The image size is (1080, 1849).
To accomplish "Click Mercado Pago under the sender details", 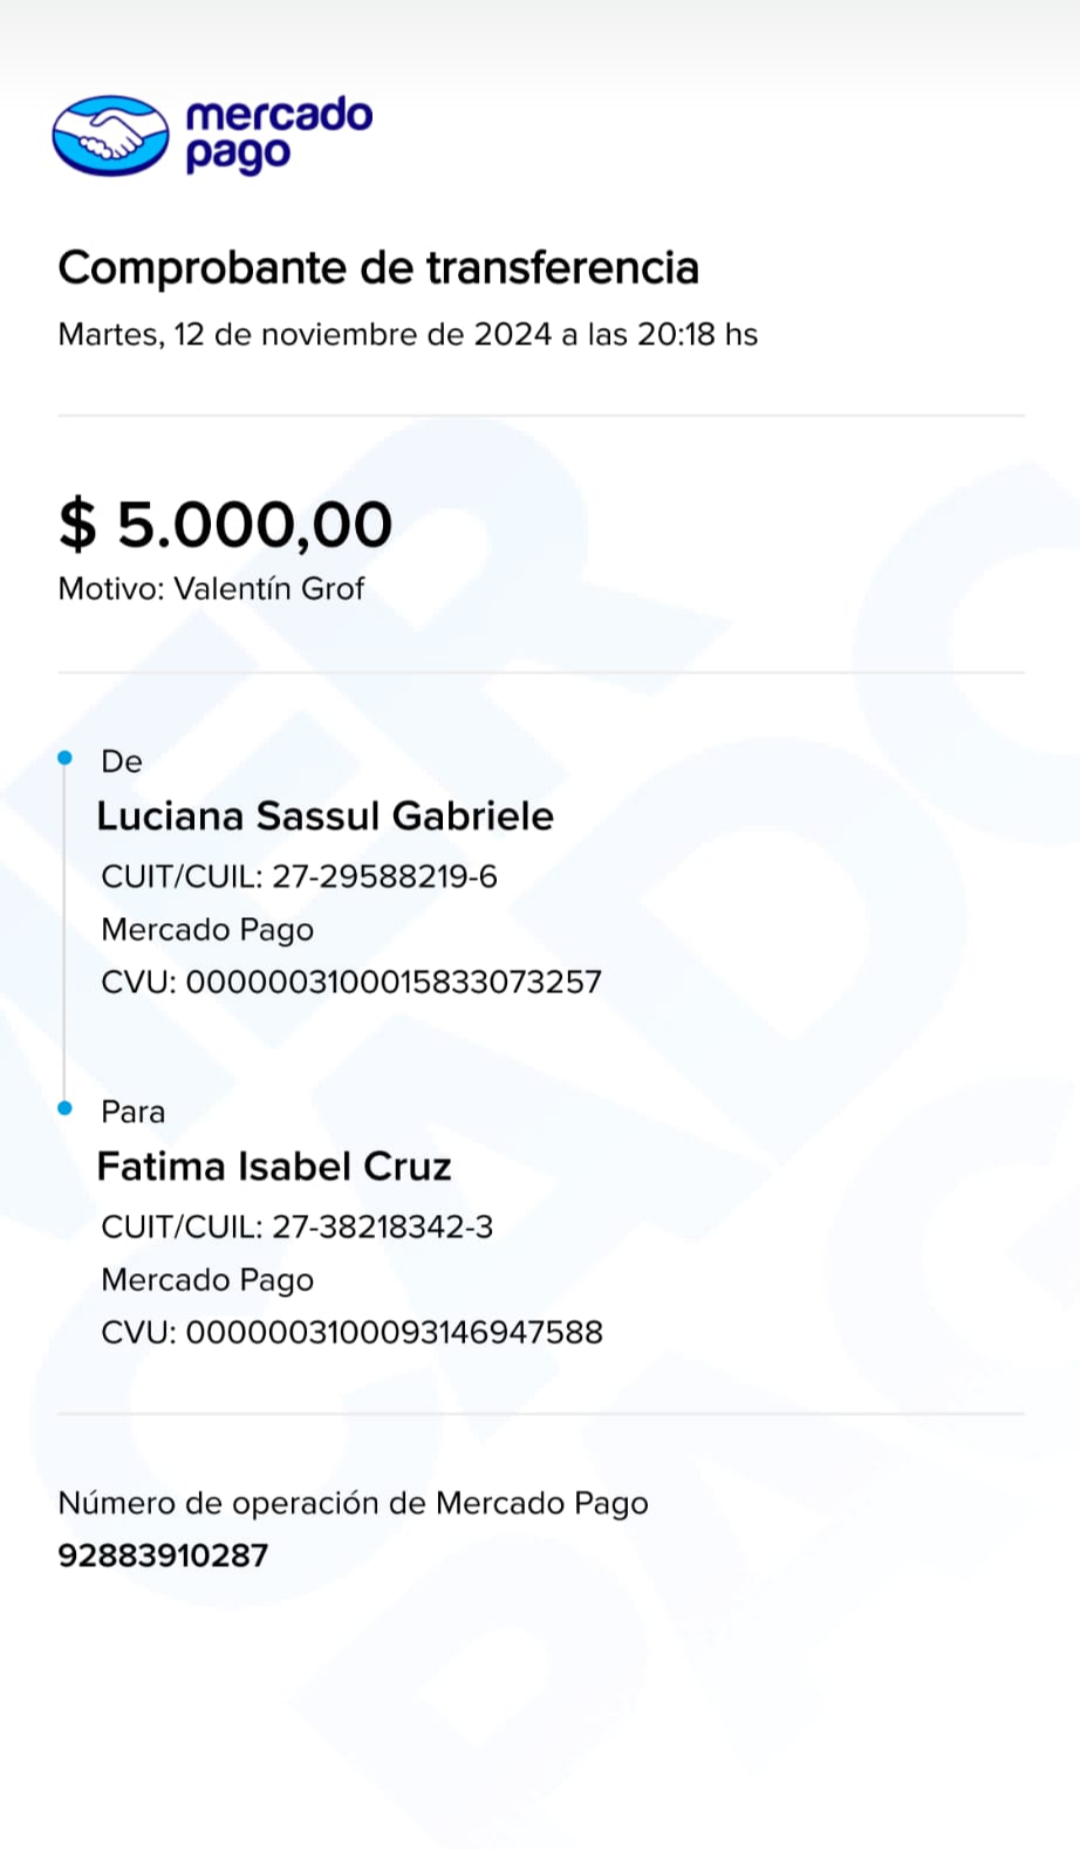I will click(x=207, y=929).
